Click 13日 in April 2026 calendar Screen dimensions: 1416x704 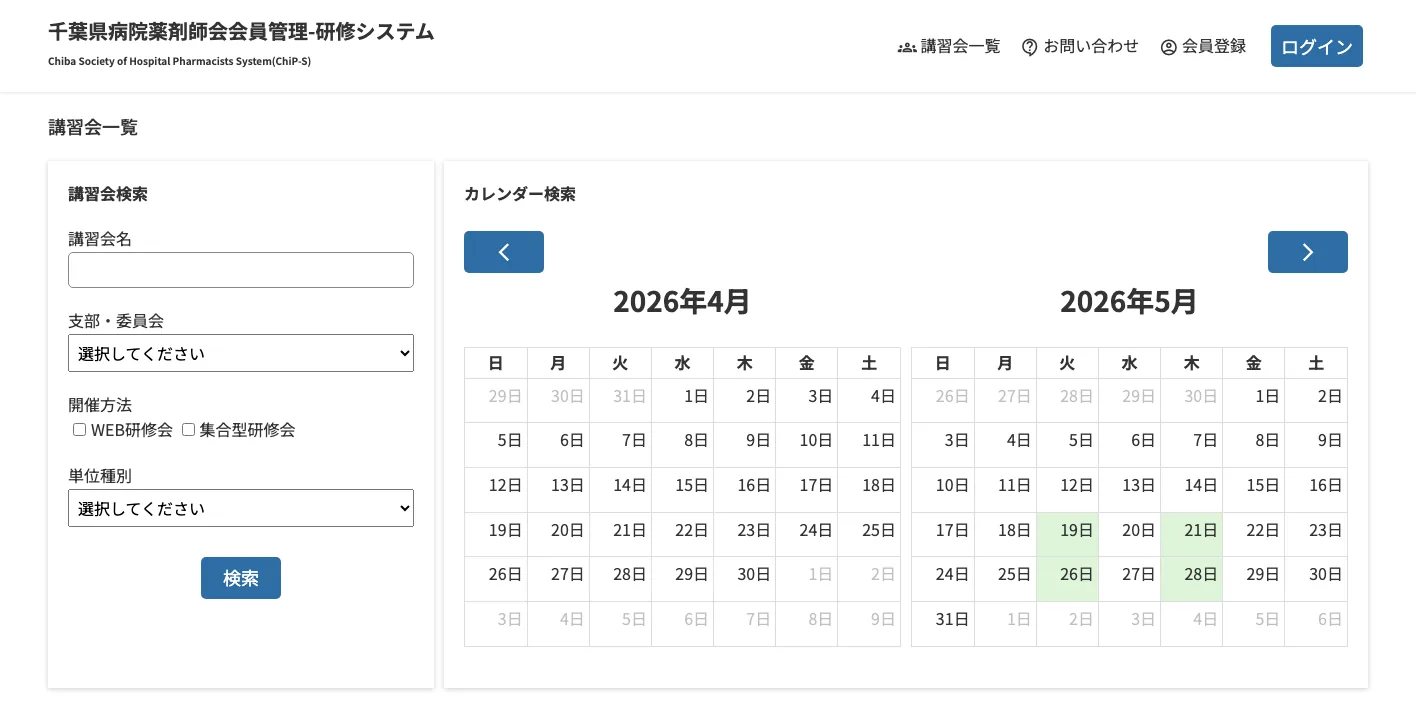(x=558, y=490)
